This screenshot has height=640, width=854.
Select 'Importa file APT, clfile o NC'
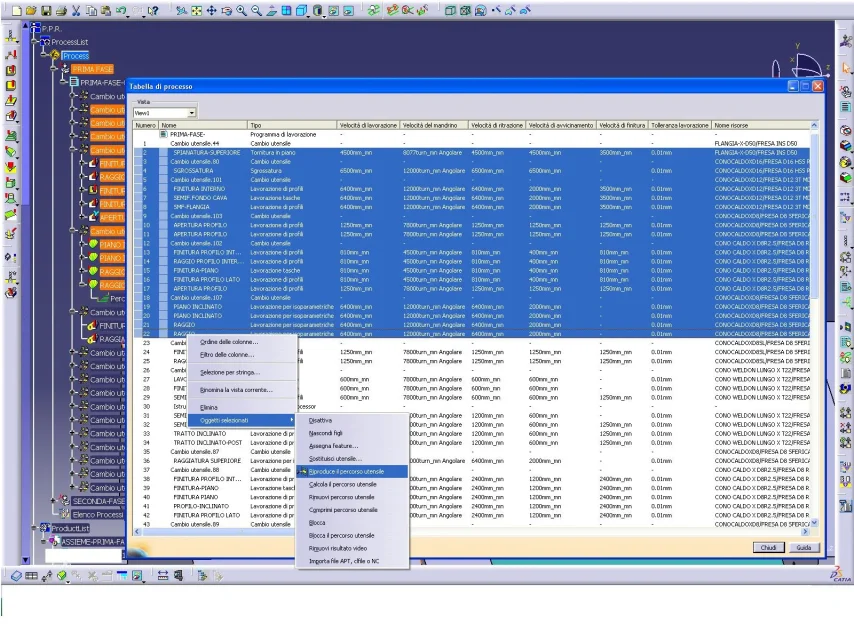[352, 561]
